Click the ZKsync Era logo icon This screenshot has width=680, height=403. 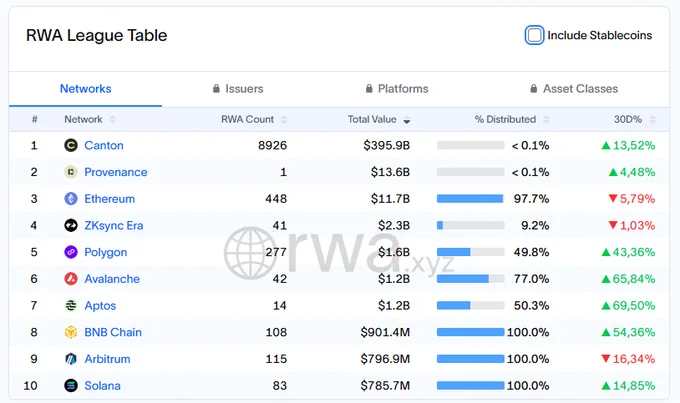71,226
